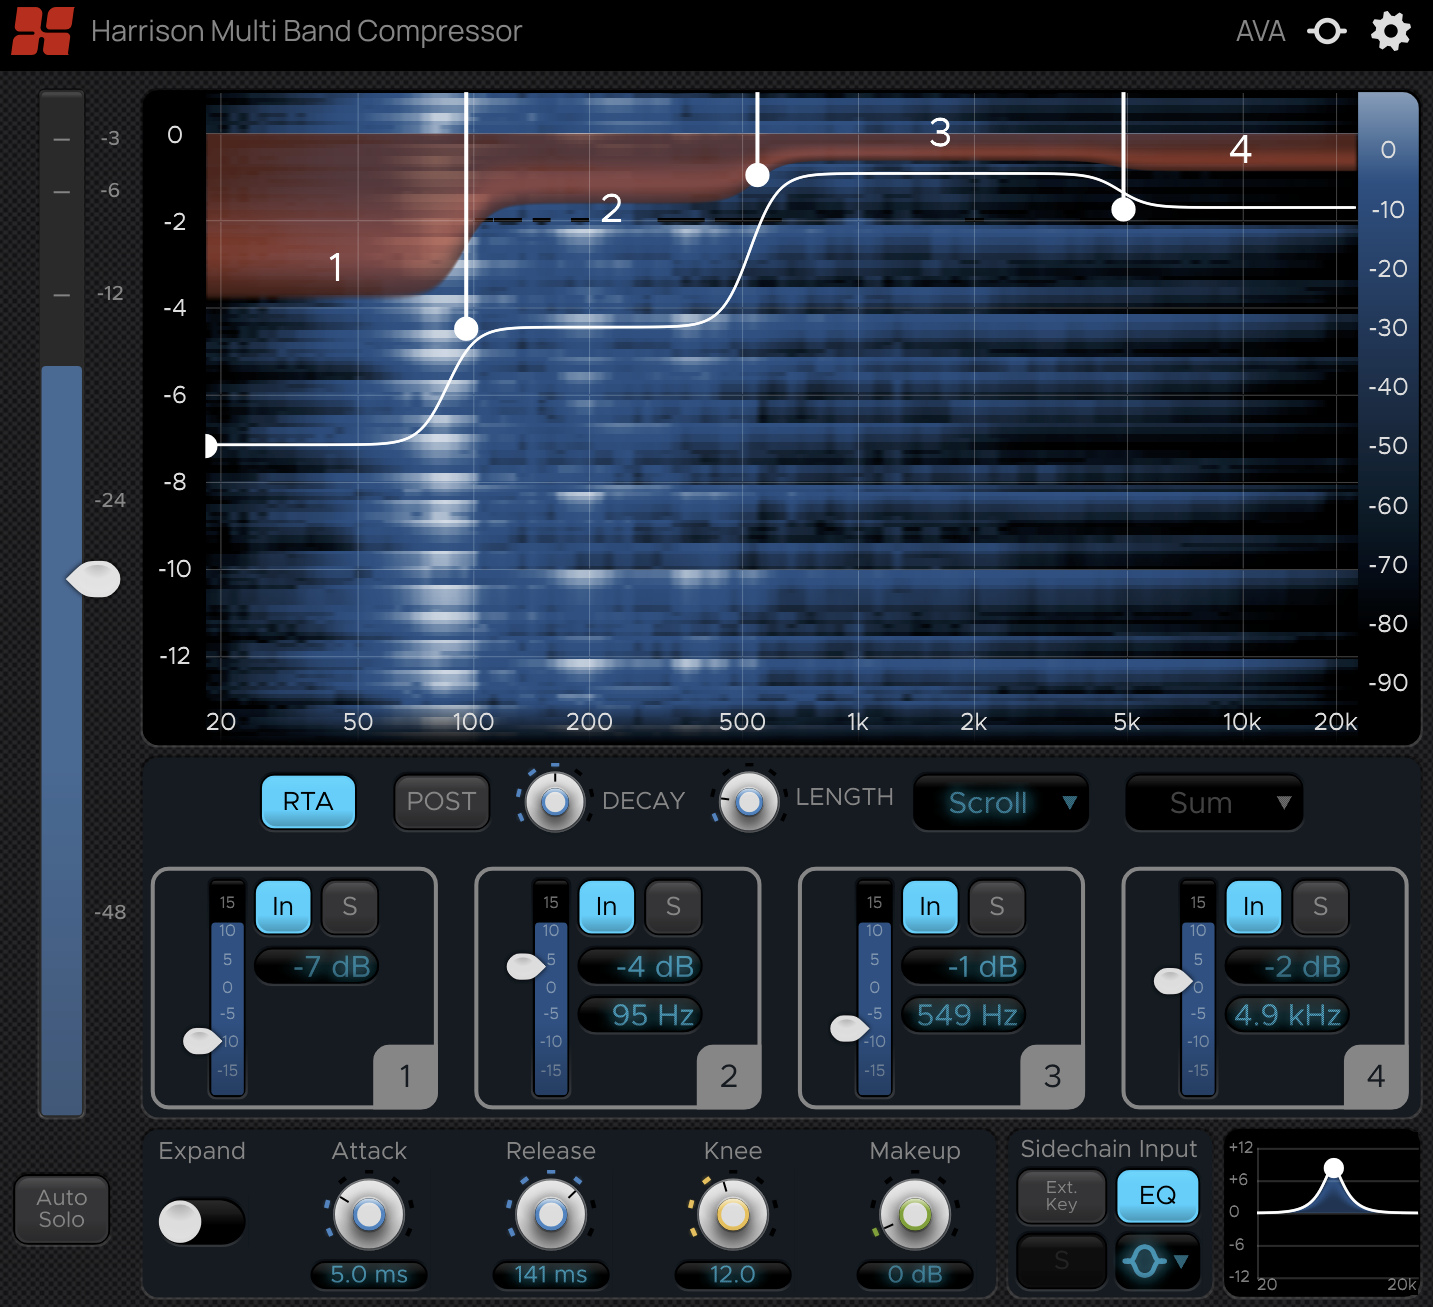Click the band 4 label on graph

point(1240,149)
